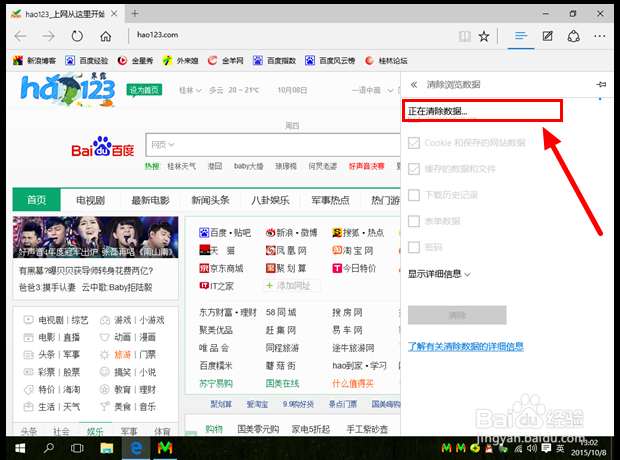Click the 设为首页 button
This screenshot has width=620, height=460.
click(144, 90)
